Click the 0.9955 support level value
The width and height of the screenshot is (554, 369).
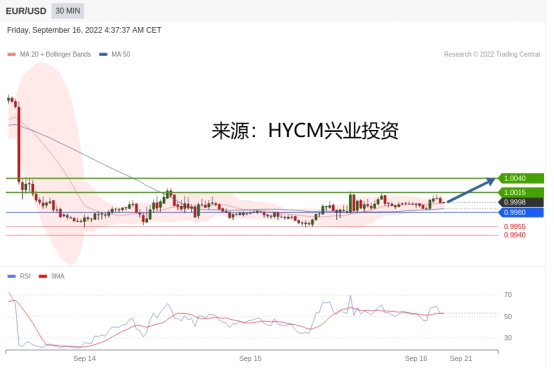pos(515,227)
